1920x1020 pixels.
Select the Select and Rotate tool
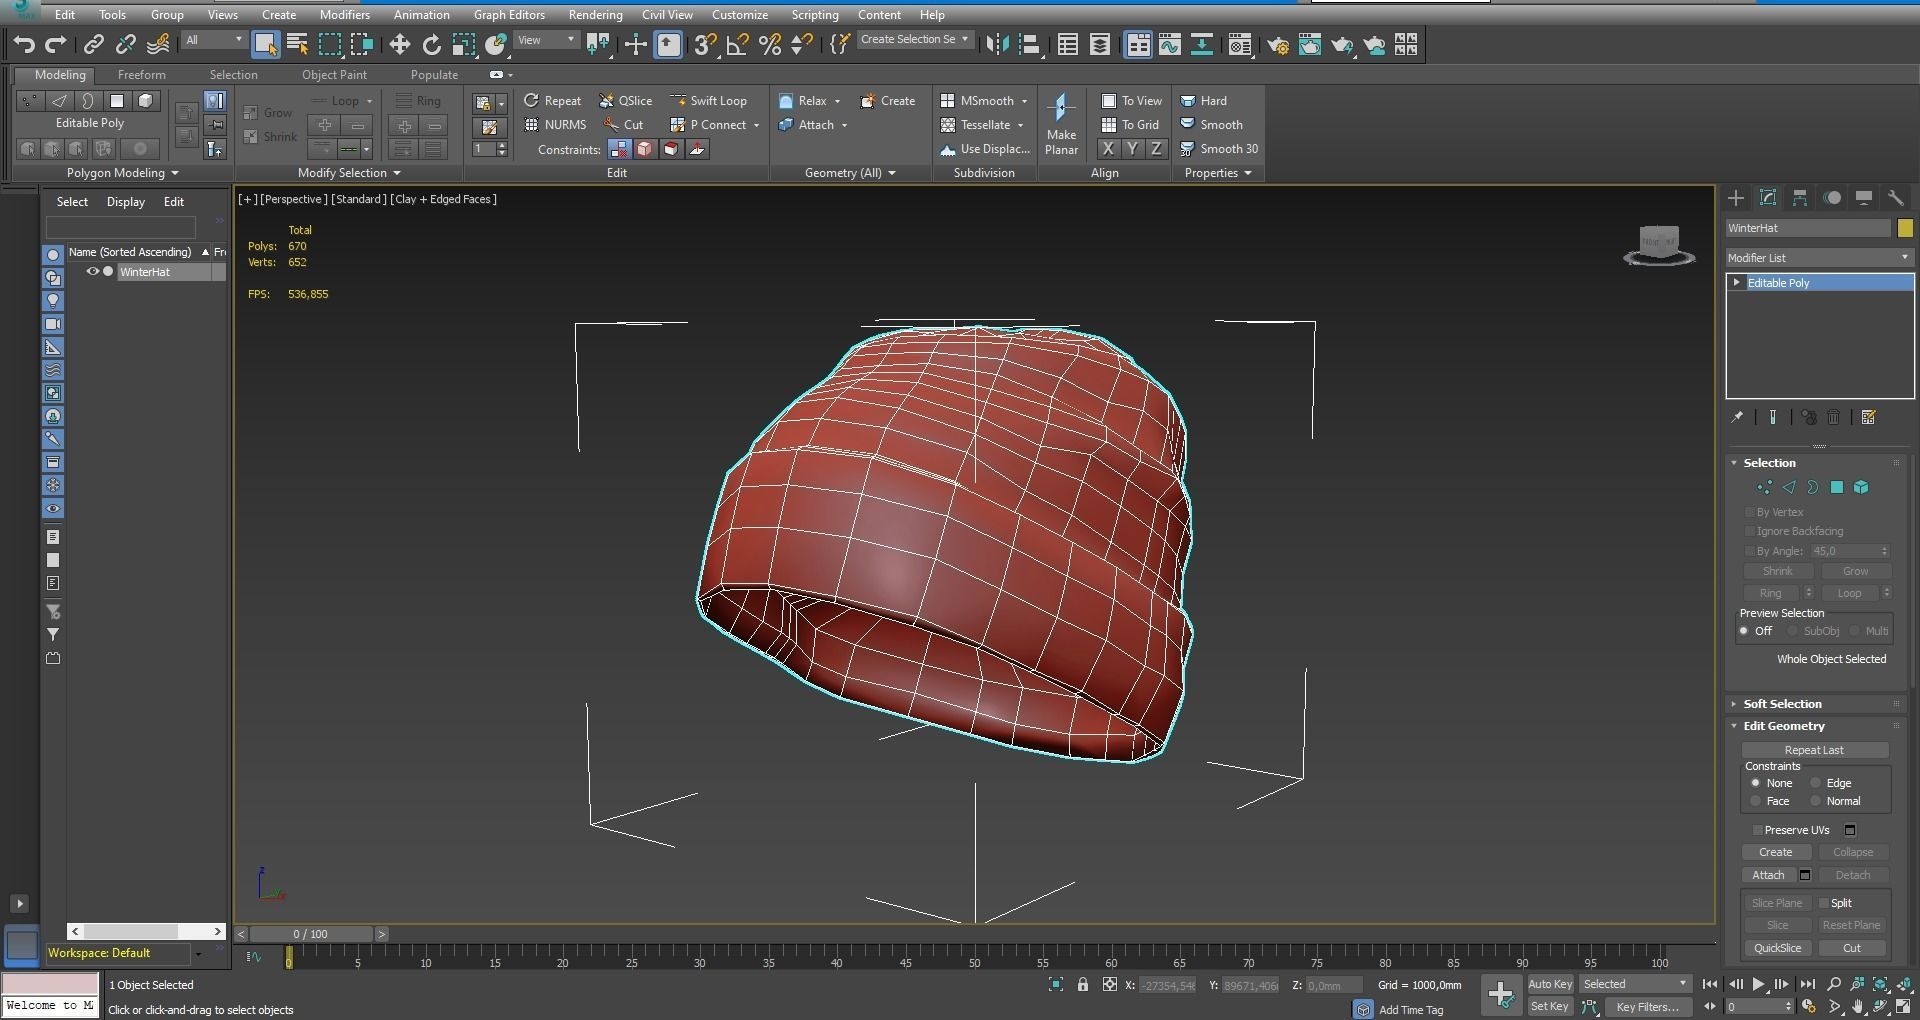(432, 44)
